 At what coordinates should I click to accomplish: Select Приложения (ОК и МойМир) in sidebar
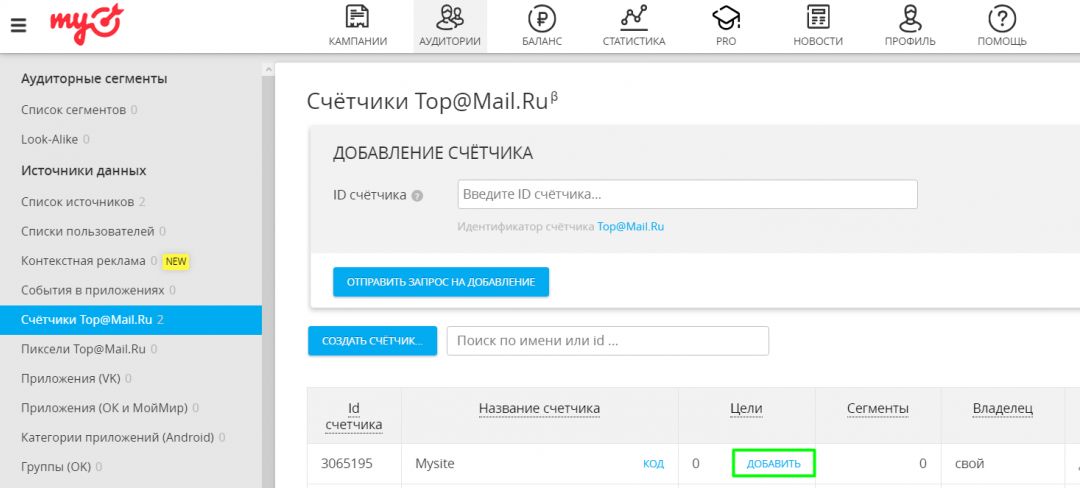(x=104, y=408)
